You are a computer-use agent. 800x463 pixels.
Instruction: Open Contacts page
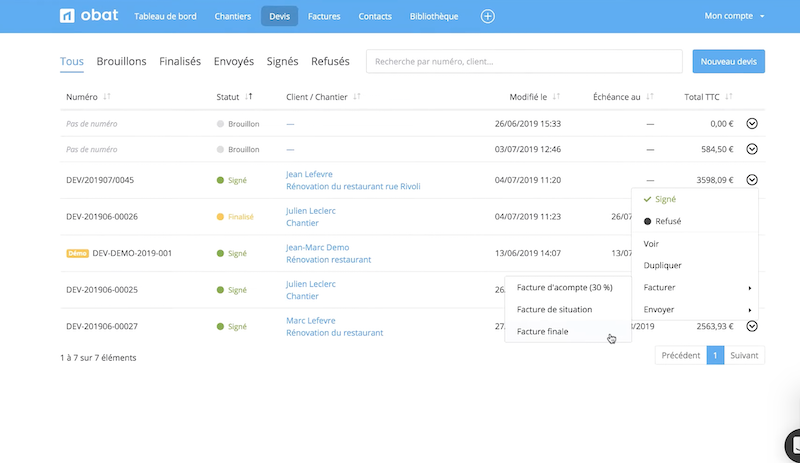click(x=375, y=16)
